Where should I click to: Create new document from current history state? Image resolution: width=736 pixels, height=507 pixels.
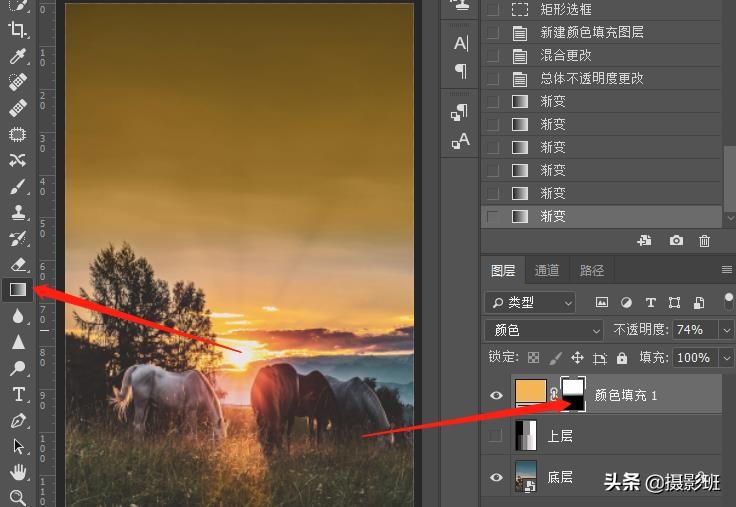tap(644, 241)
